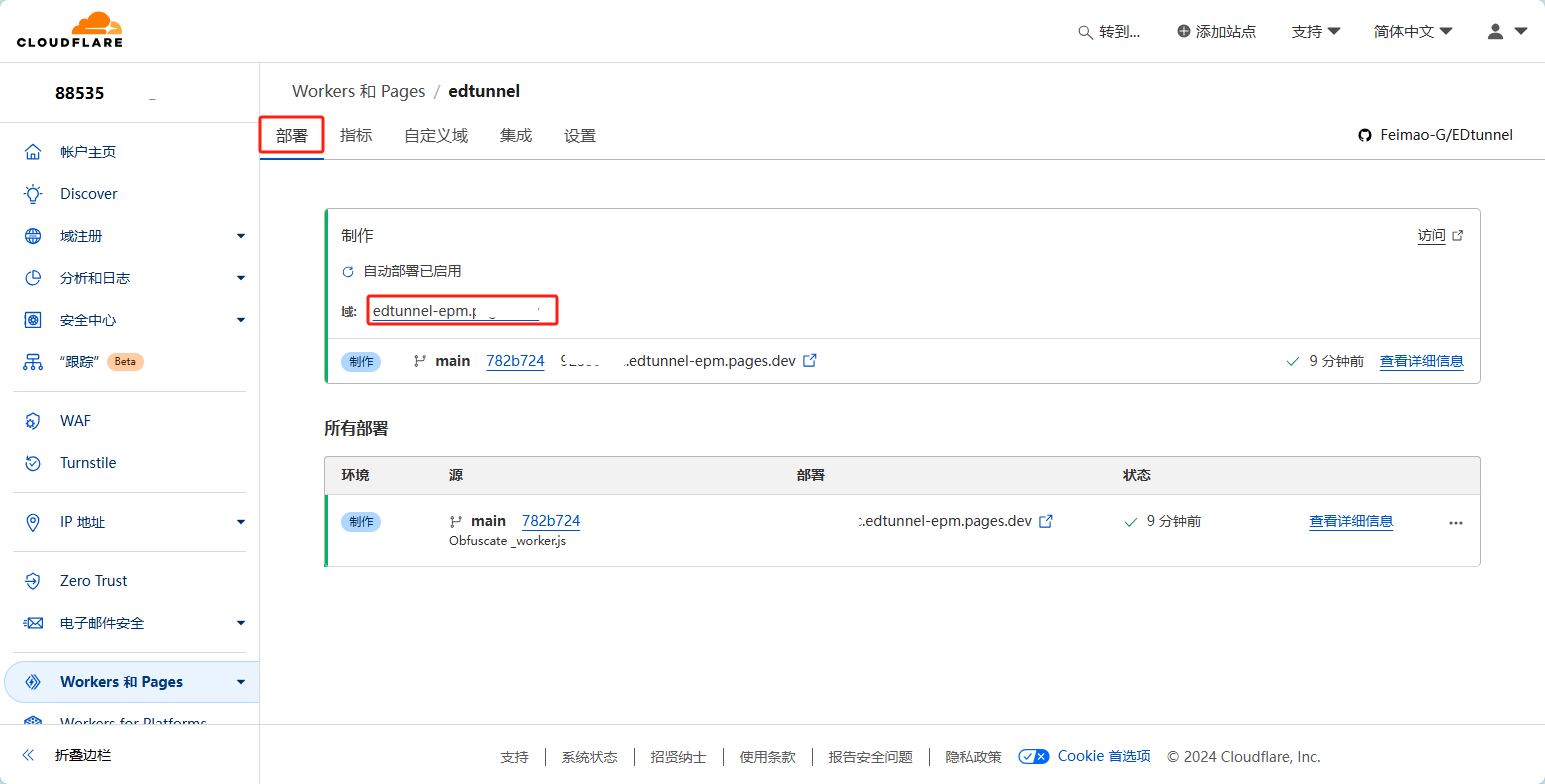The width and height of the screenshot is (1545, 784).
Task: Open the 系统状态 footer link
Action: pyautogui.click(x=589, y=757)
